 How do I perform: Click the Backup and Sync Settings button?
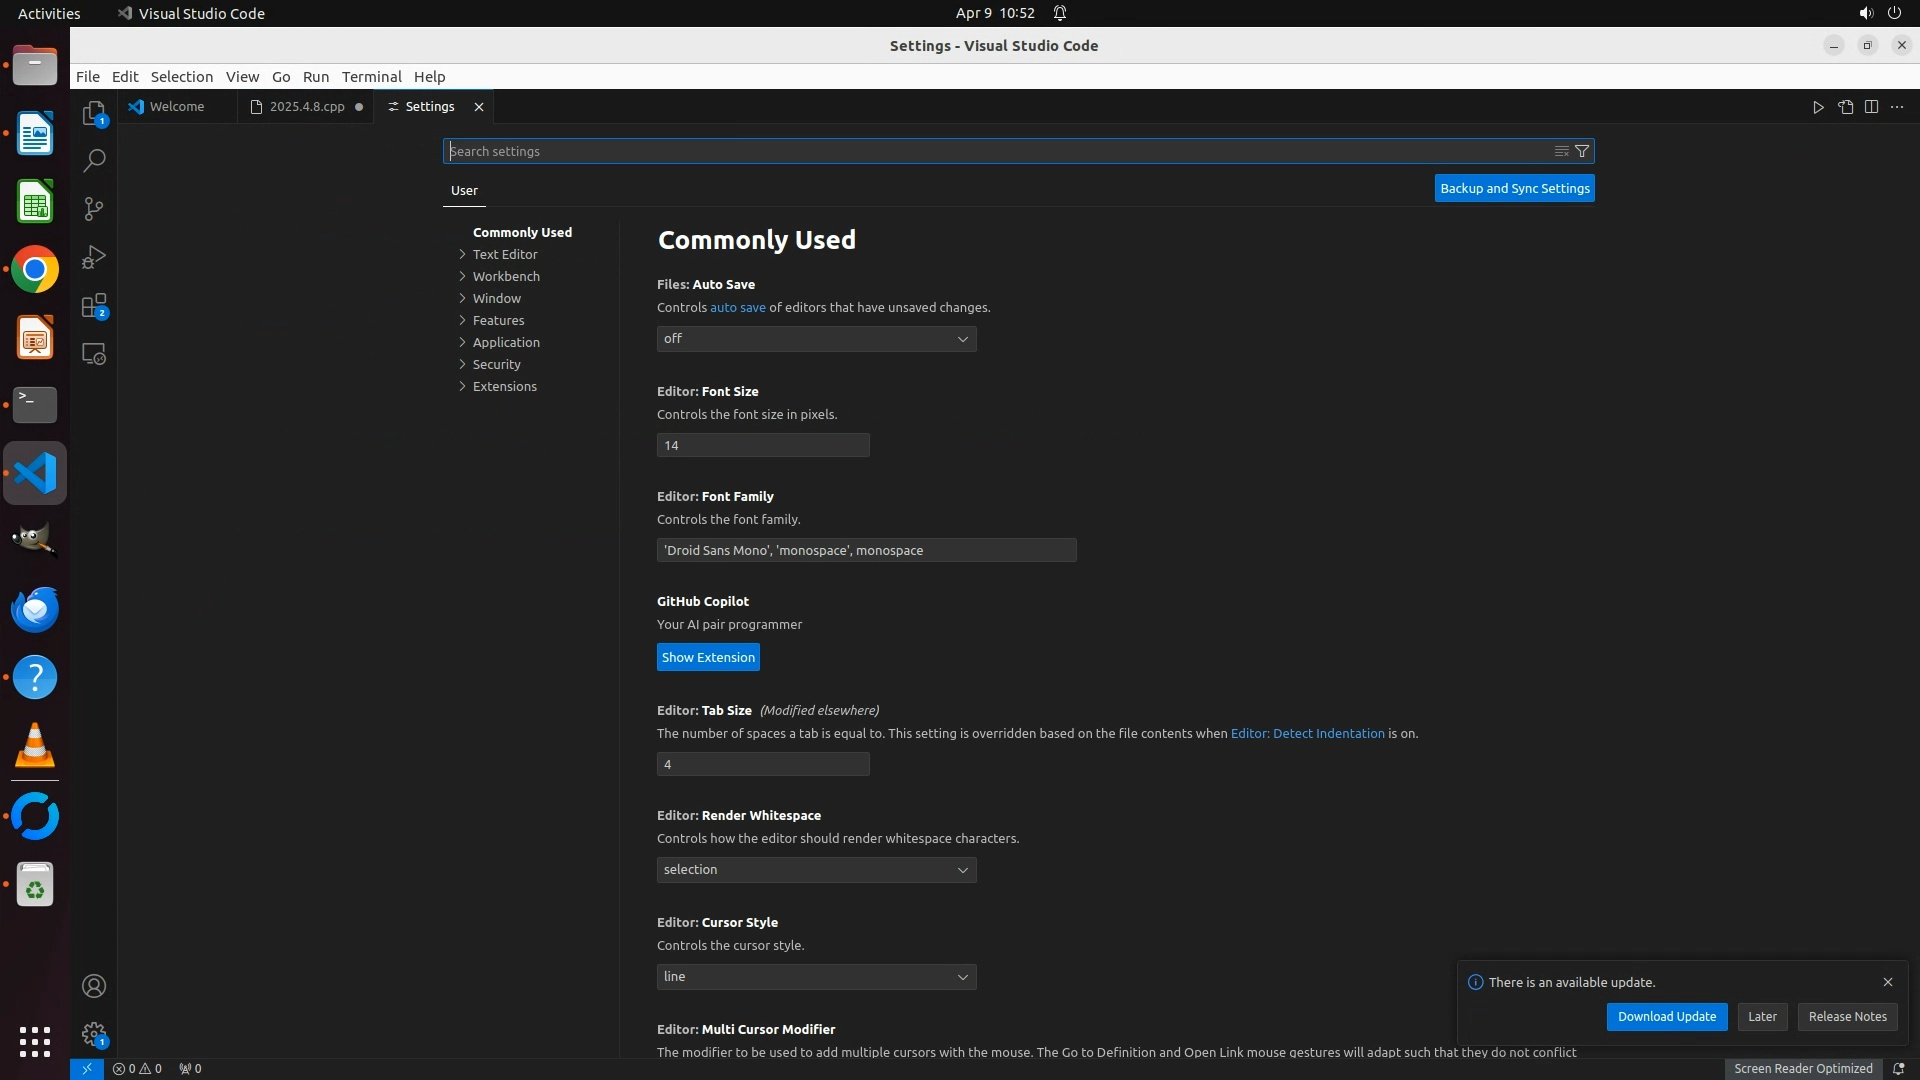(1514, 188)
